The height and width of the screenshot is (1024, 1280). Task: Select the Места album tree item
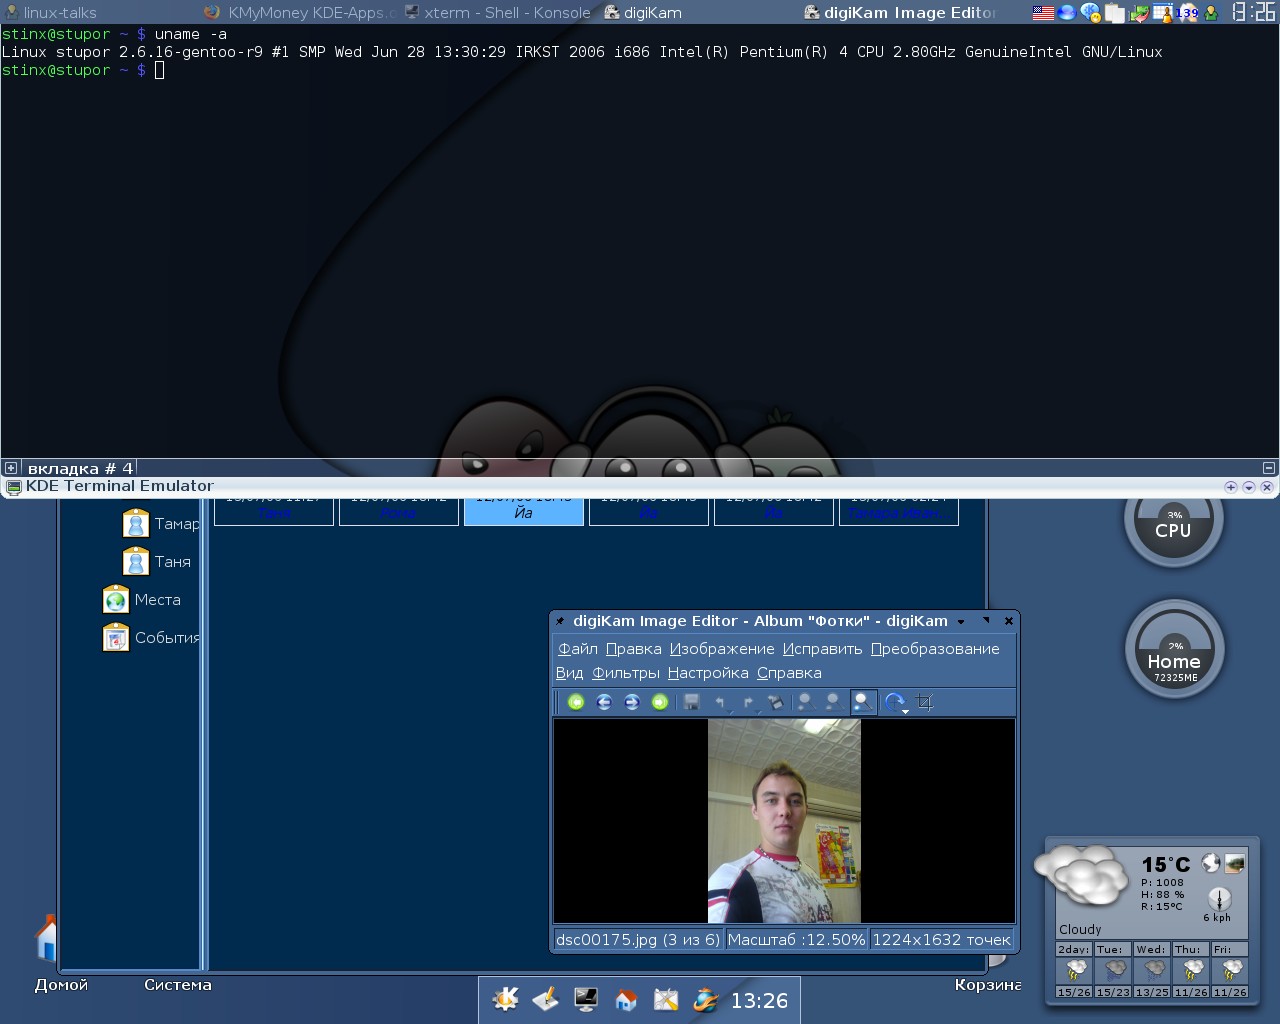[157, 600]
